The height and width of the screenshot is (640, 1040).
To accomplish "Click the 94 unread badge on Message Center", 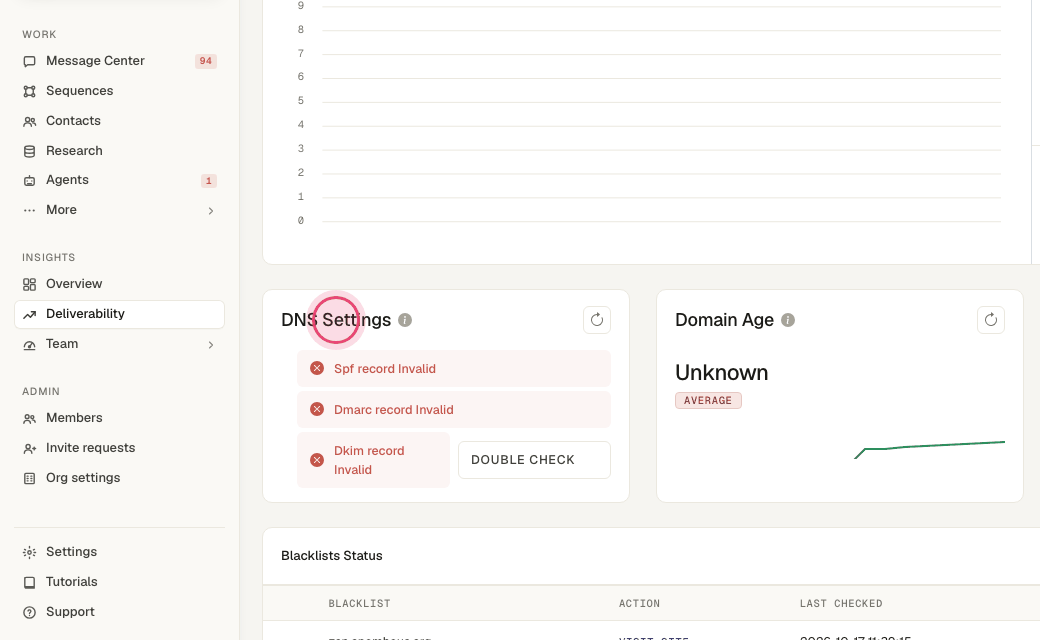I will [x=206, y=61].
